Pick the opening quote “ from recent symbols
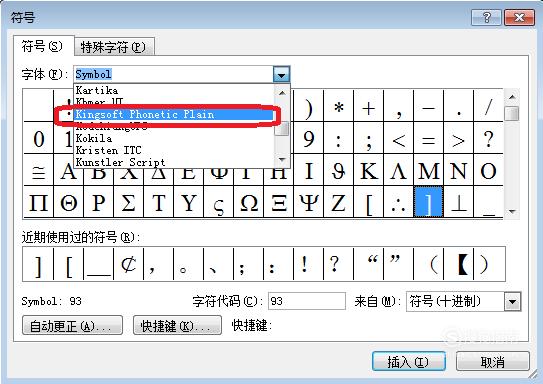The width and height of the screenshot is (543, 384). (368, 264)
